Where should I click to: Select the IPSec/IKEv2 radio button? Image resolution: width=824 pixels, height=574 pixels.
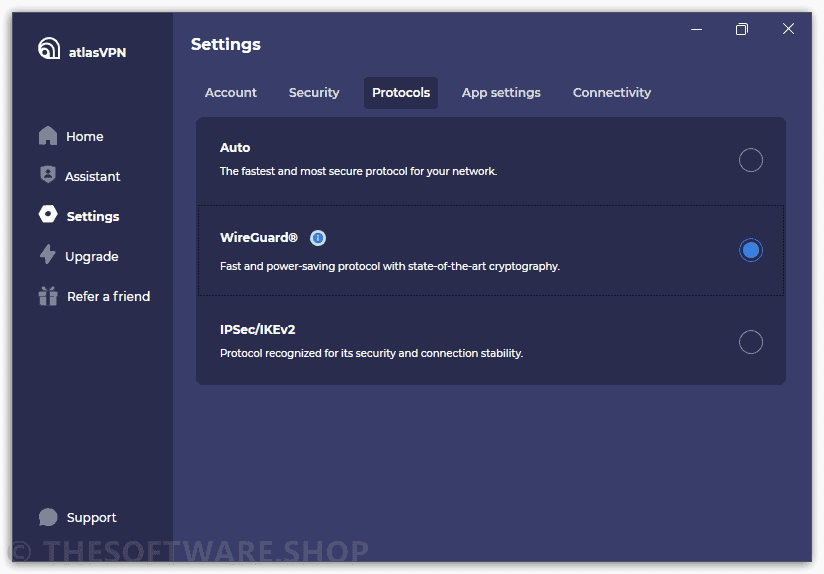[750, 342]
